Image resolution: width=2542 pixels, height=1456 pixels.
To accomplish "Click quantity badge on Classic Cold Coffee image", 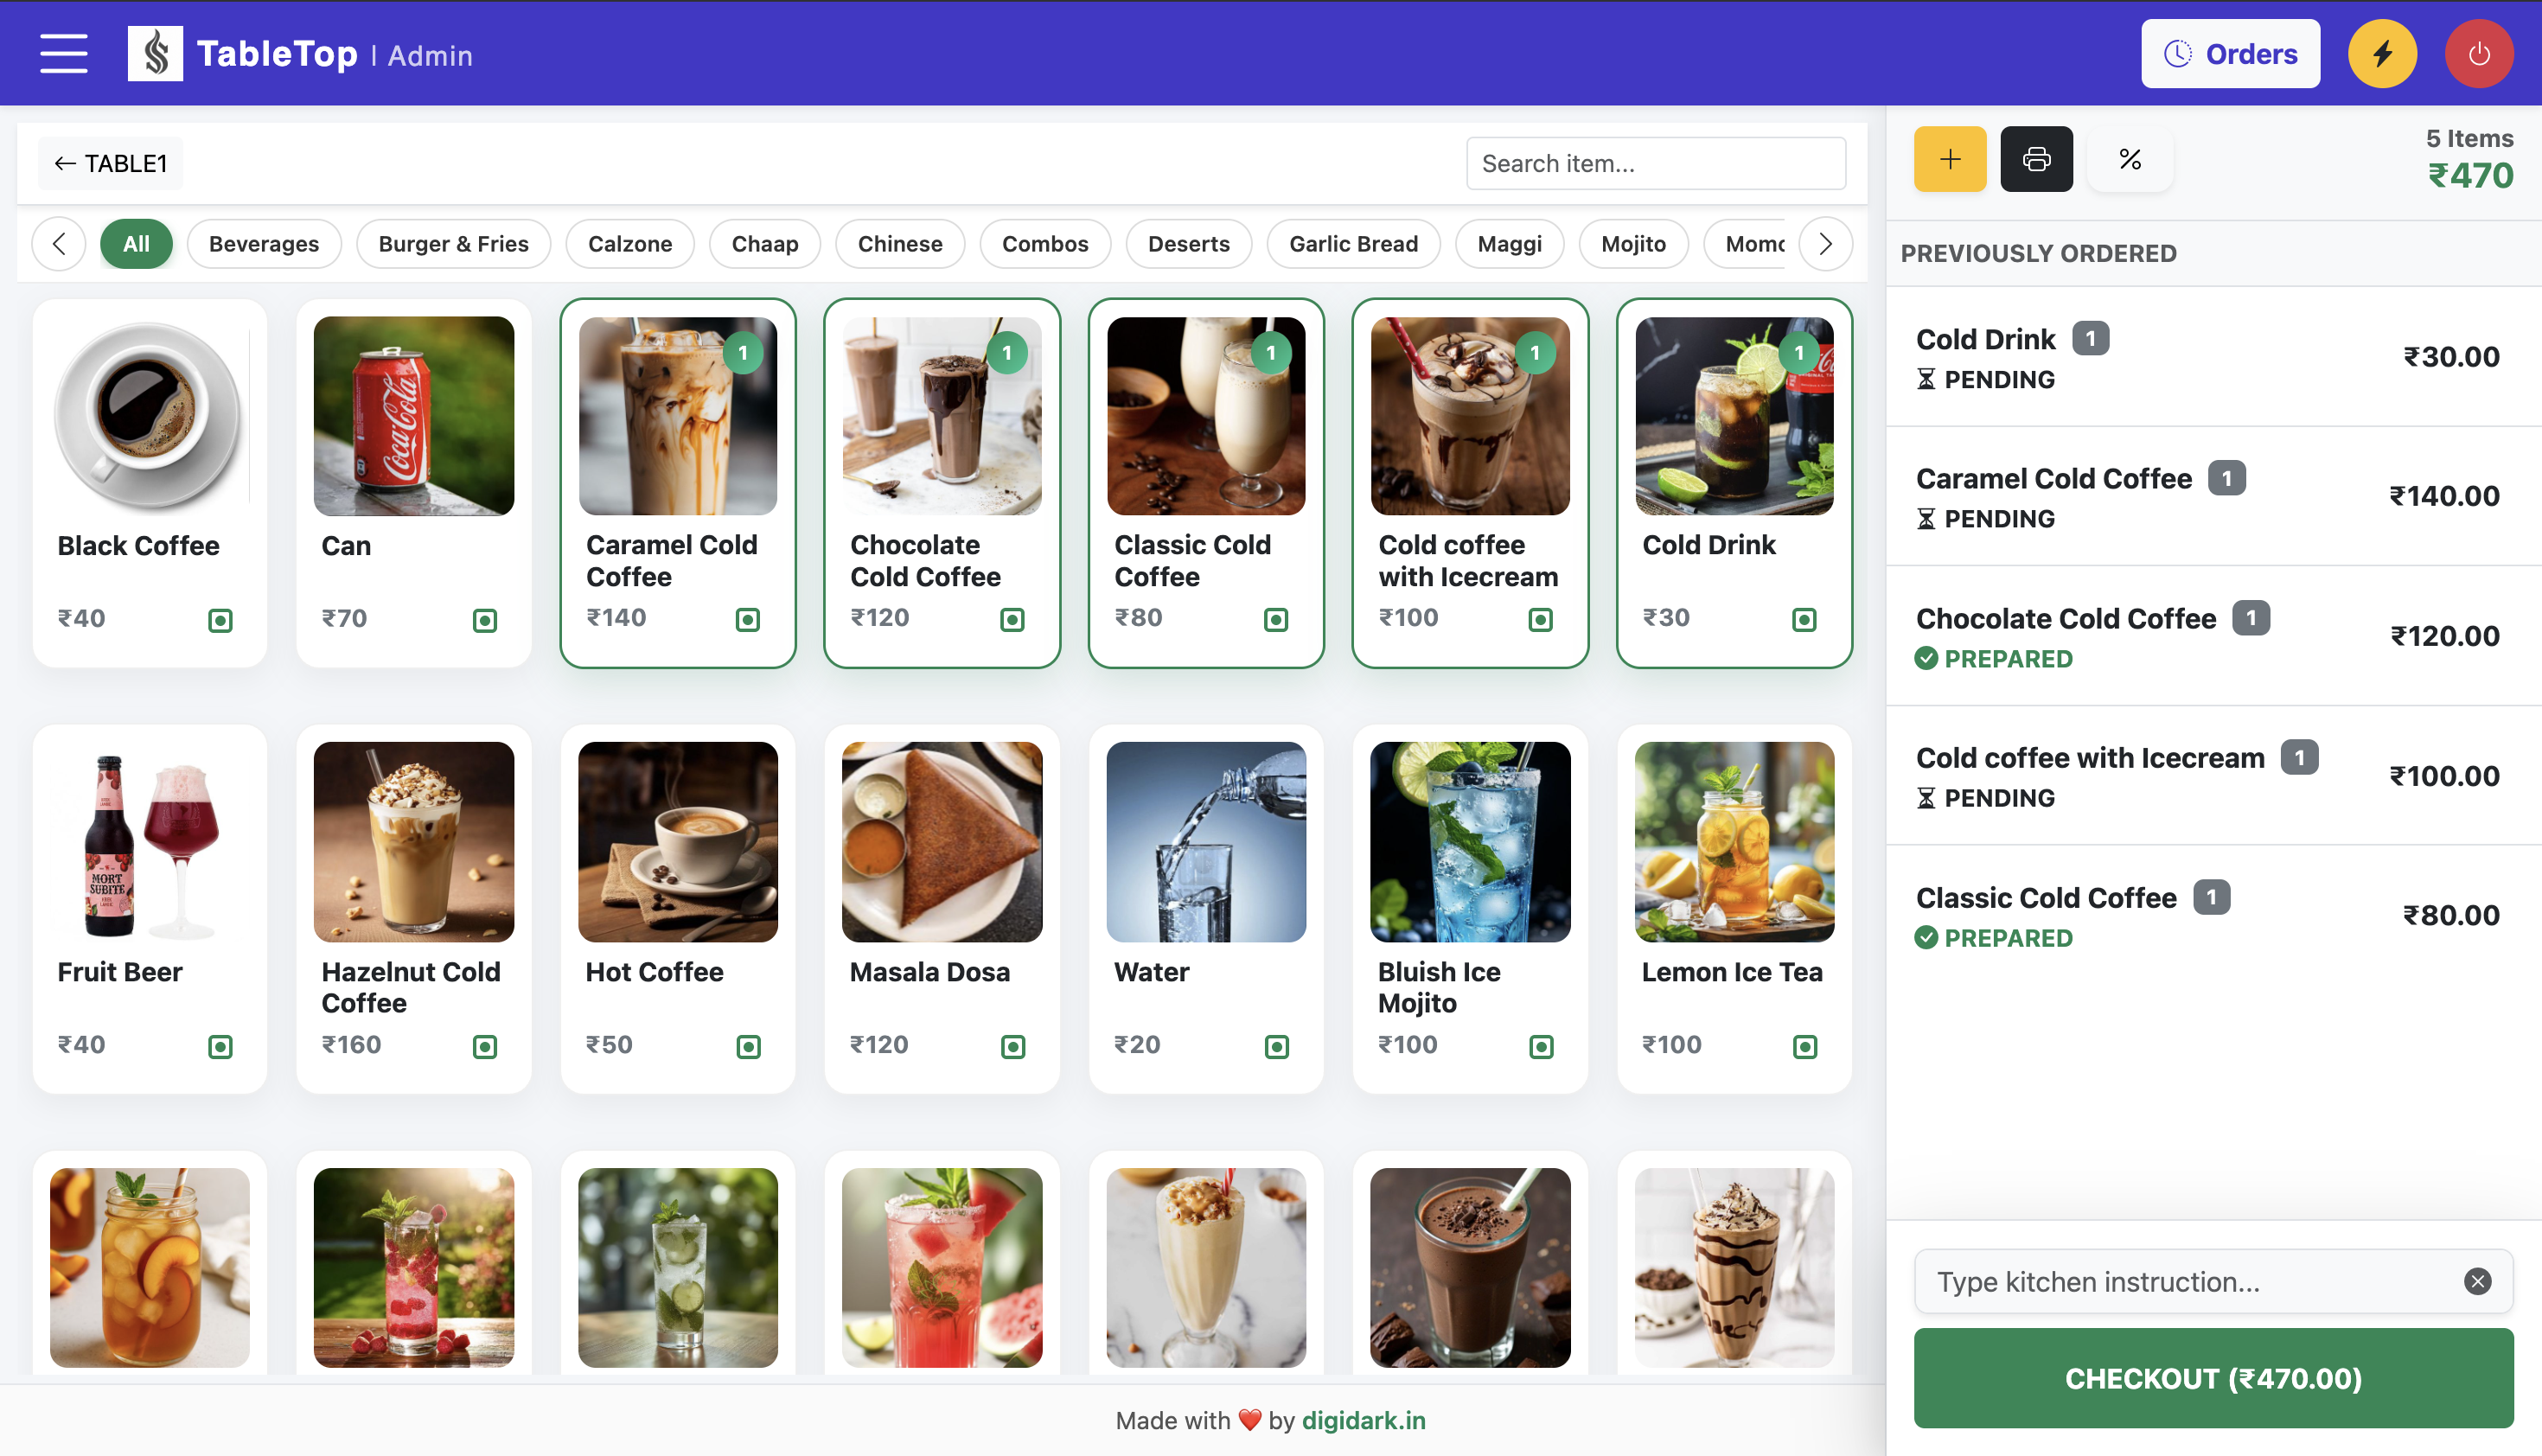I will coord(1271,352).
